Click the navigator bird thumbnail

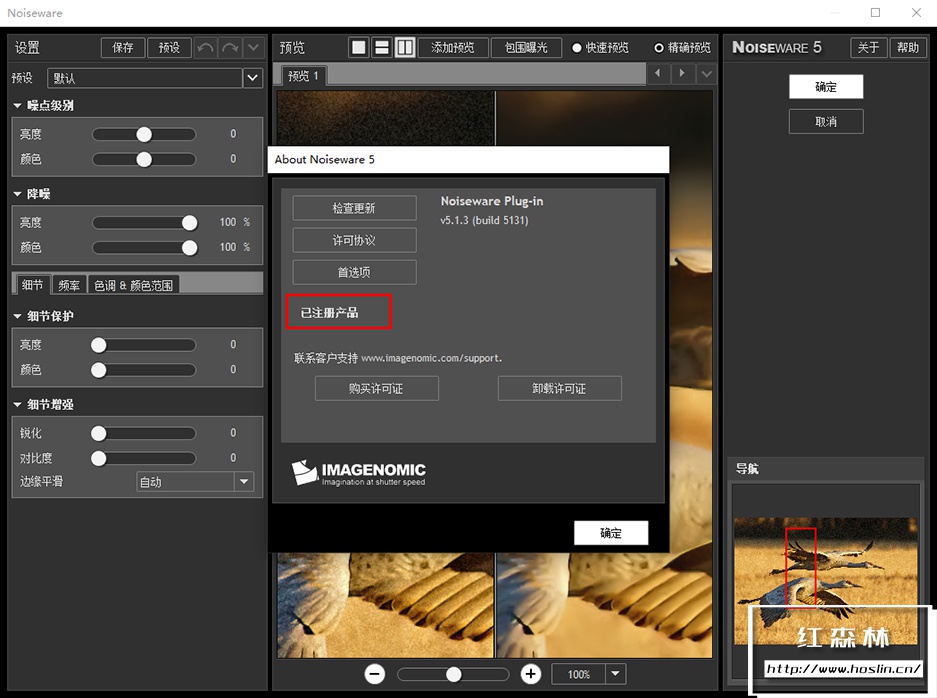[825, 580]
